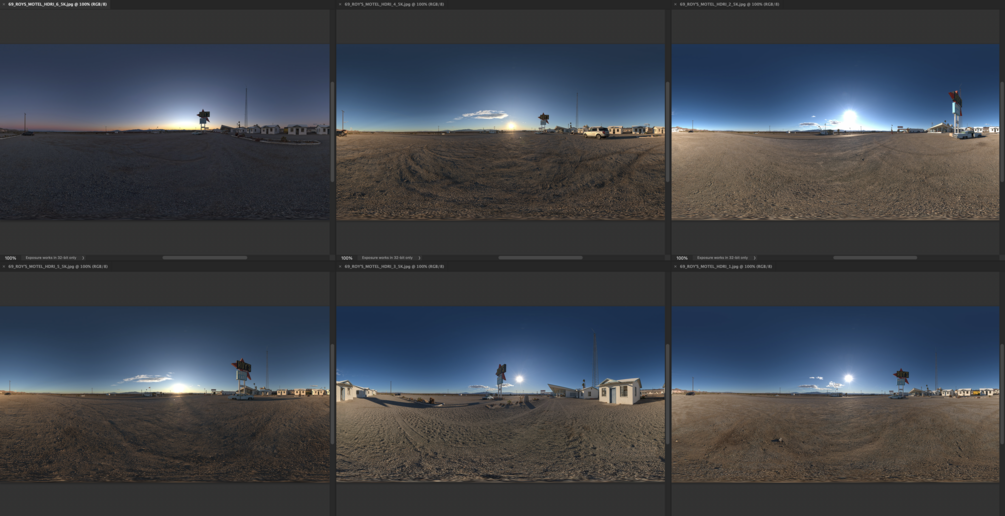This screenshot has height=516, width=1005.
Task: Click the desert panorama in HDRI_1 window
Action: click(835, 394)
